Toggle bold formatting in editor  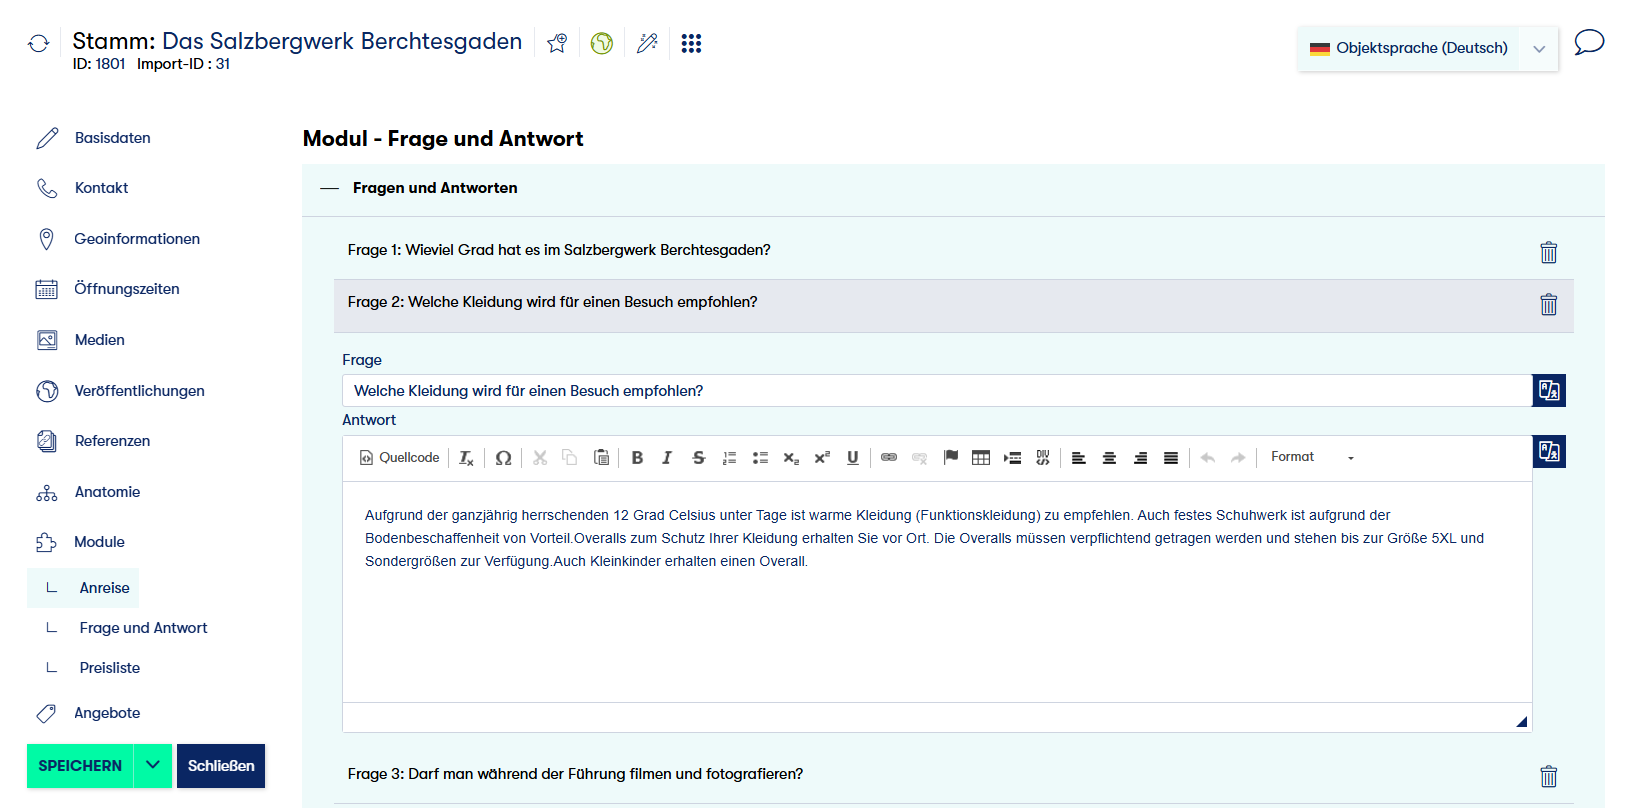pyautogui.click(x=637, y=458)
